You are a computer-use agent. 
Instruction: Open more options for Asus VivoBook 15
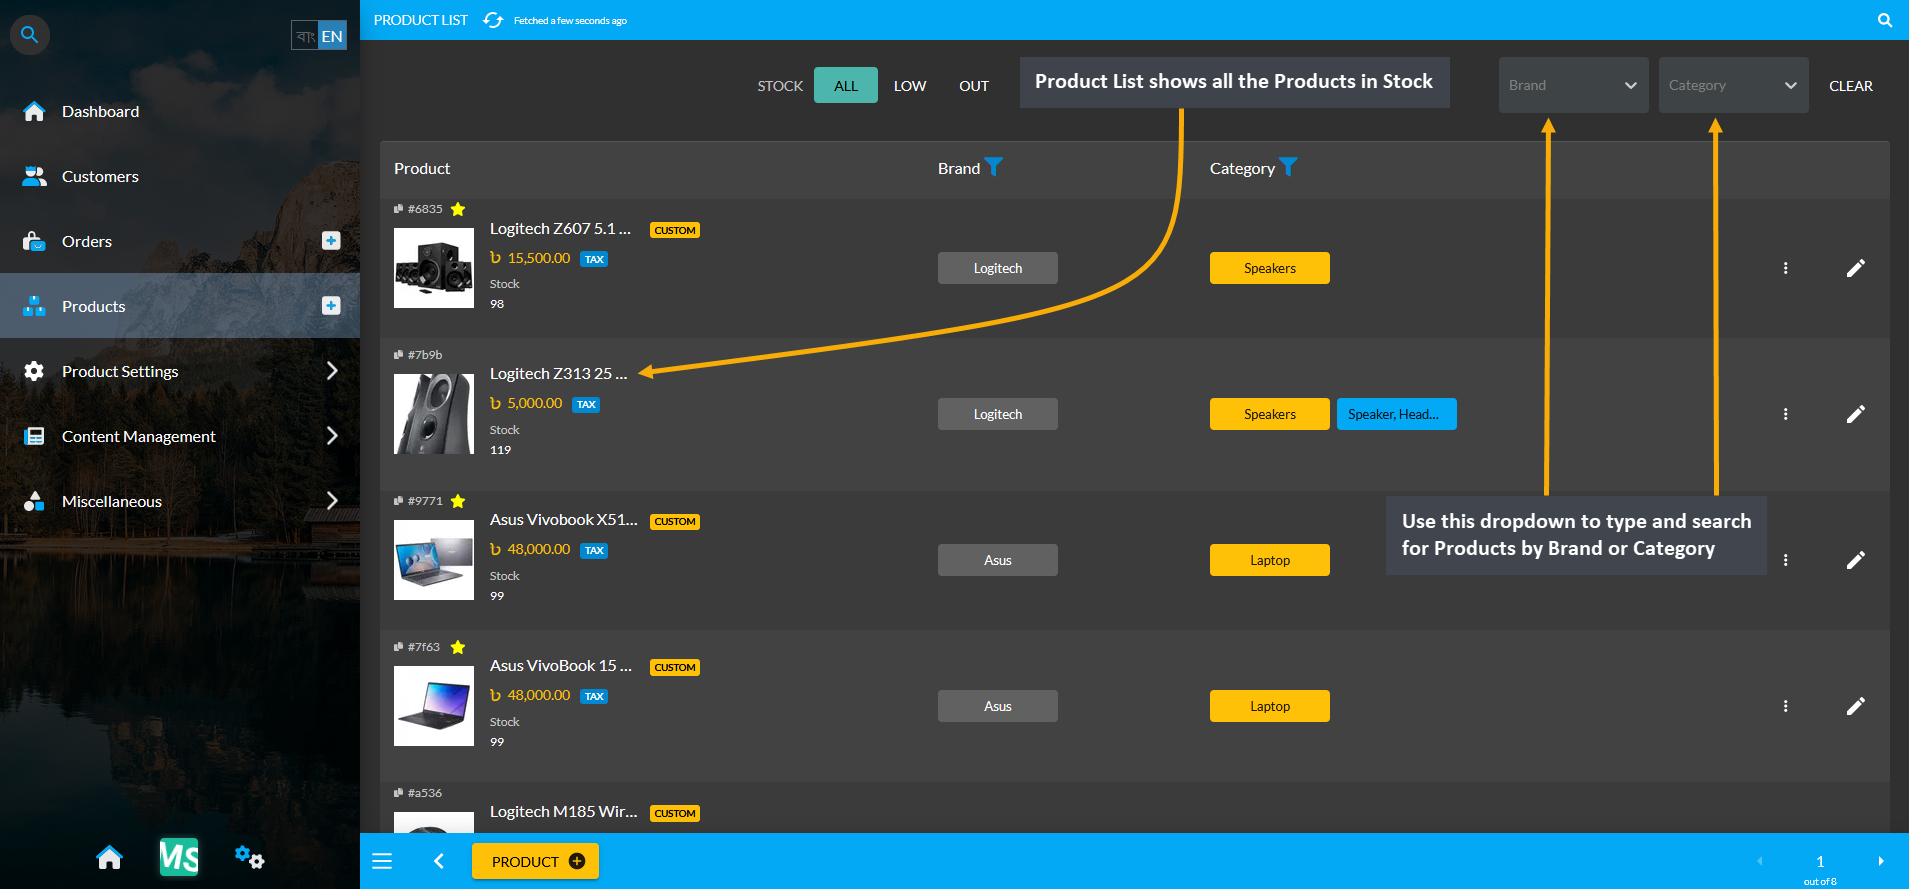click(1786, 706)
